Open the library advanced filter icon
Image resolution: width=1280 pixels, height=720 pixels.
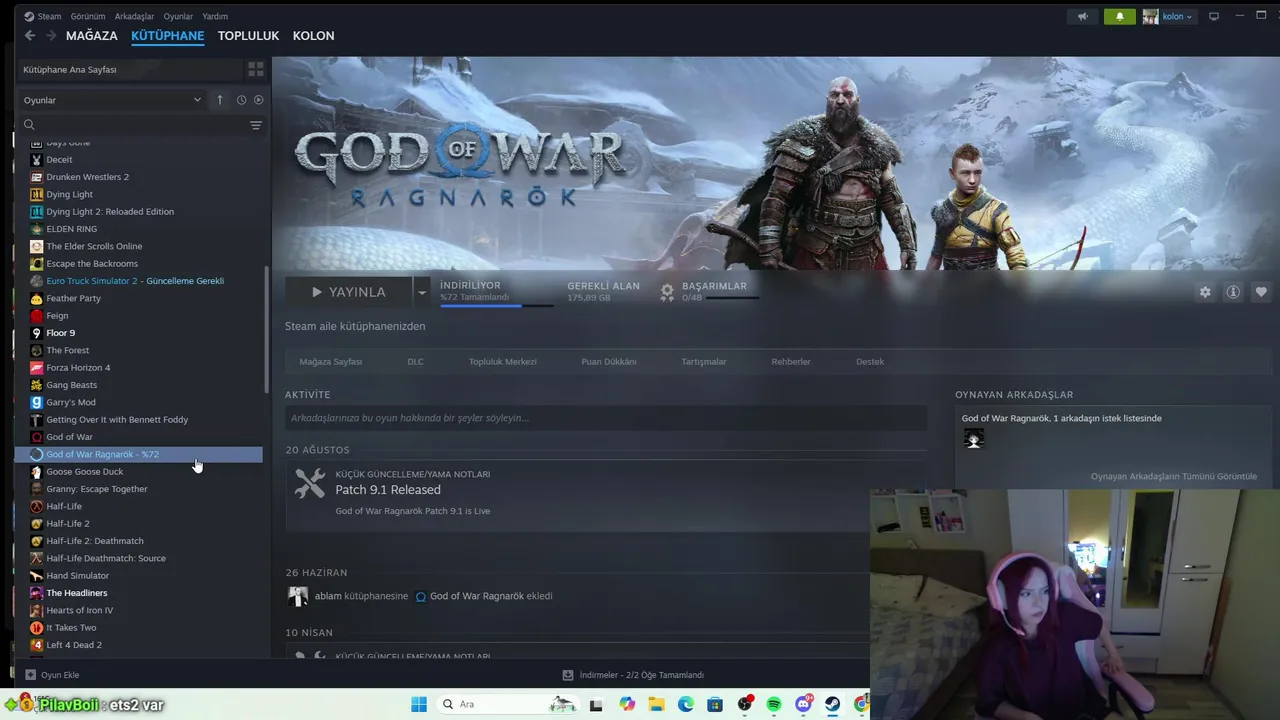[256, 125]
